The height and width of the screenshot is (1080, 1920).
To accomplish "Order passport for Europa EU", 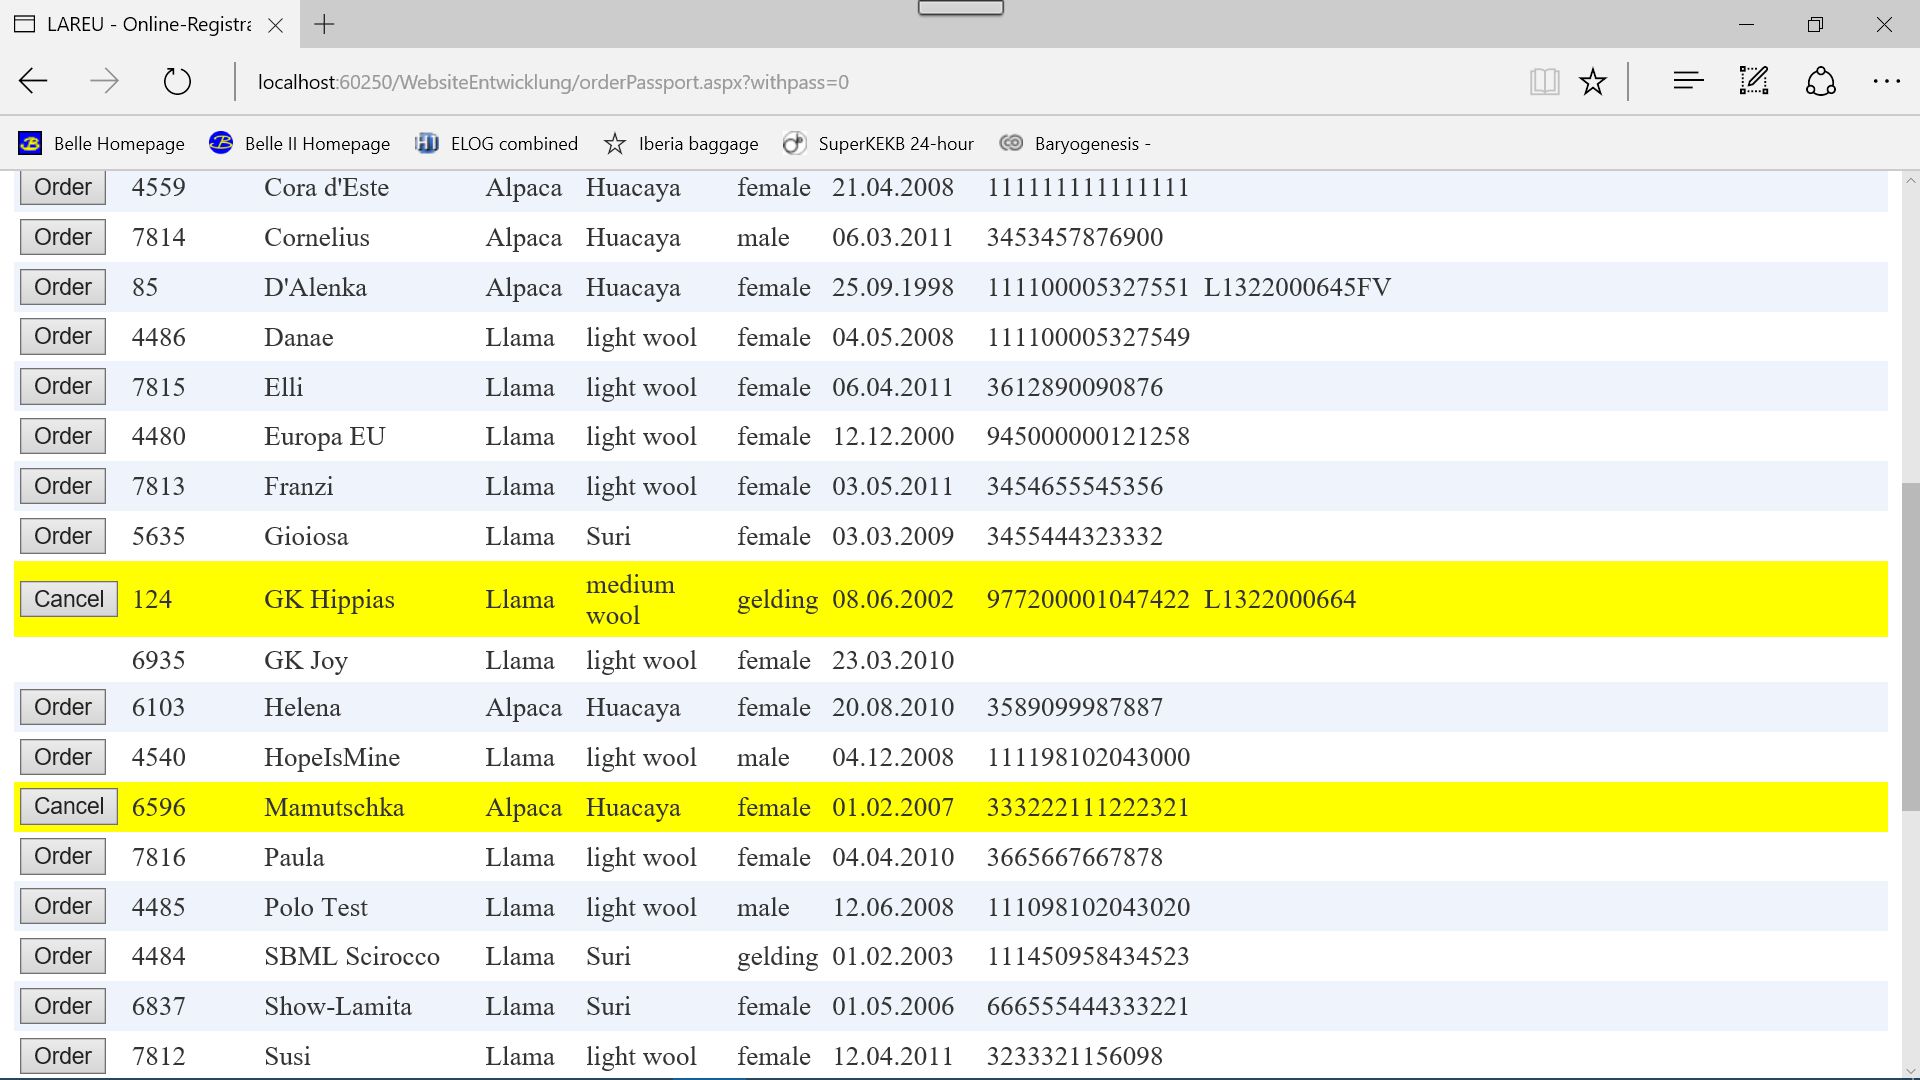I will coord(63,436).
